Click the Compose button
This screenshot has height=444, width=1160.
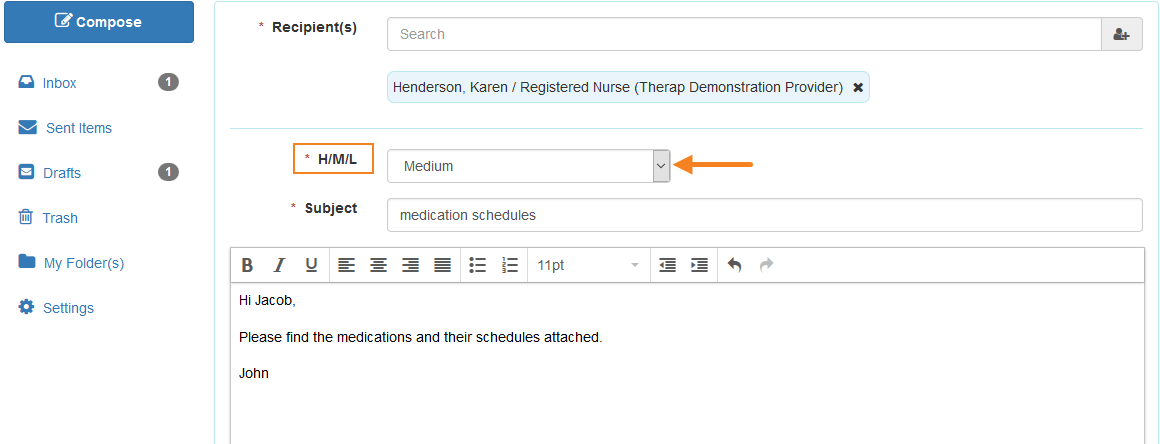pos(99,22)
